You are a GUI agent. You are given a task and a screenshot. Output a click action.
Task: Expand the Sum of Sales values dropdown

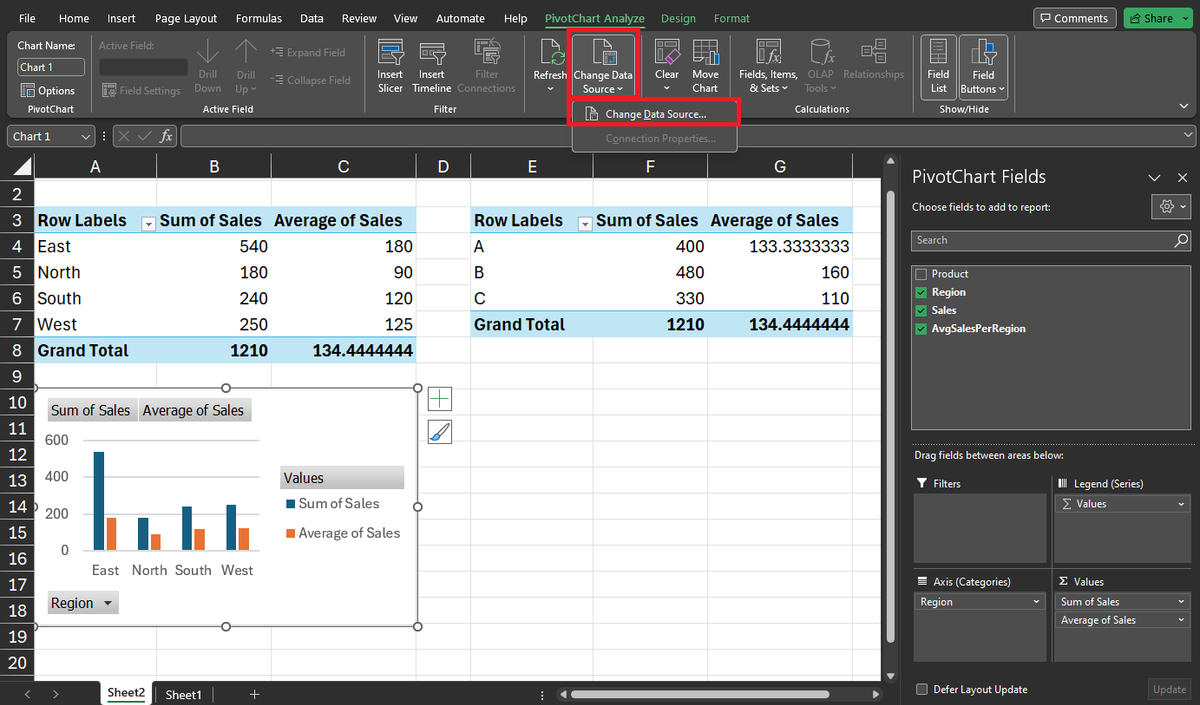click(1182, 602)
